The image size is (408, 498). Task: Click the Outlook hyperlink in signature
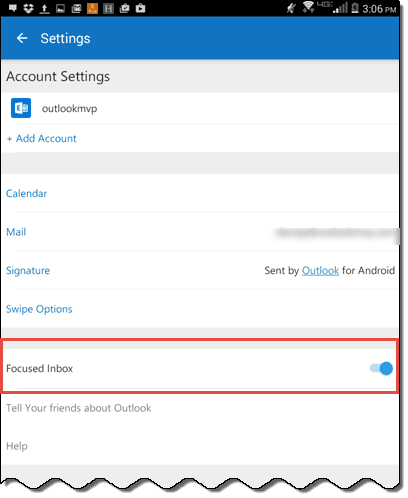click(320, 270)
